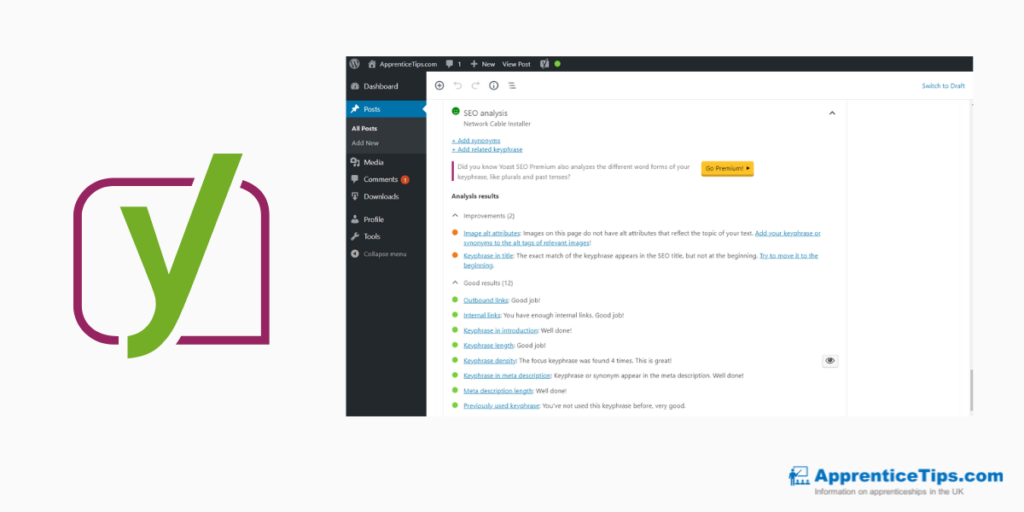Open the WordPress logo menu

[355, 64]
